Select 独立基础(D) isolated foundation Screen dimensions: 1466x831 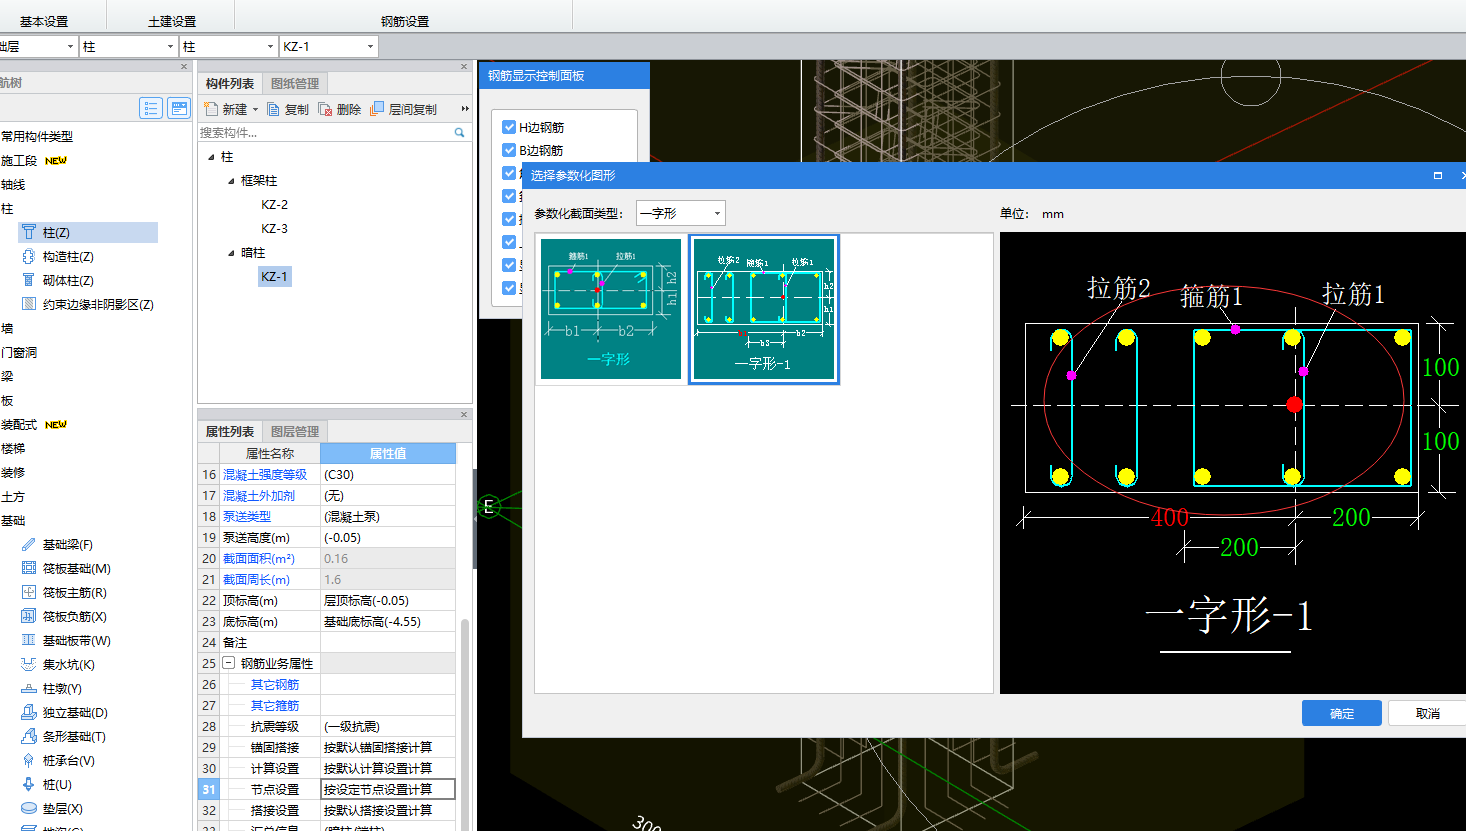tap(64, 712)
